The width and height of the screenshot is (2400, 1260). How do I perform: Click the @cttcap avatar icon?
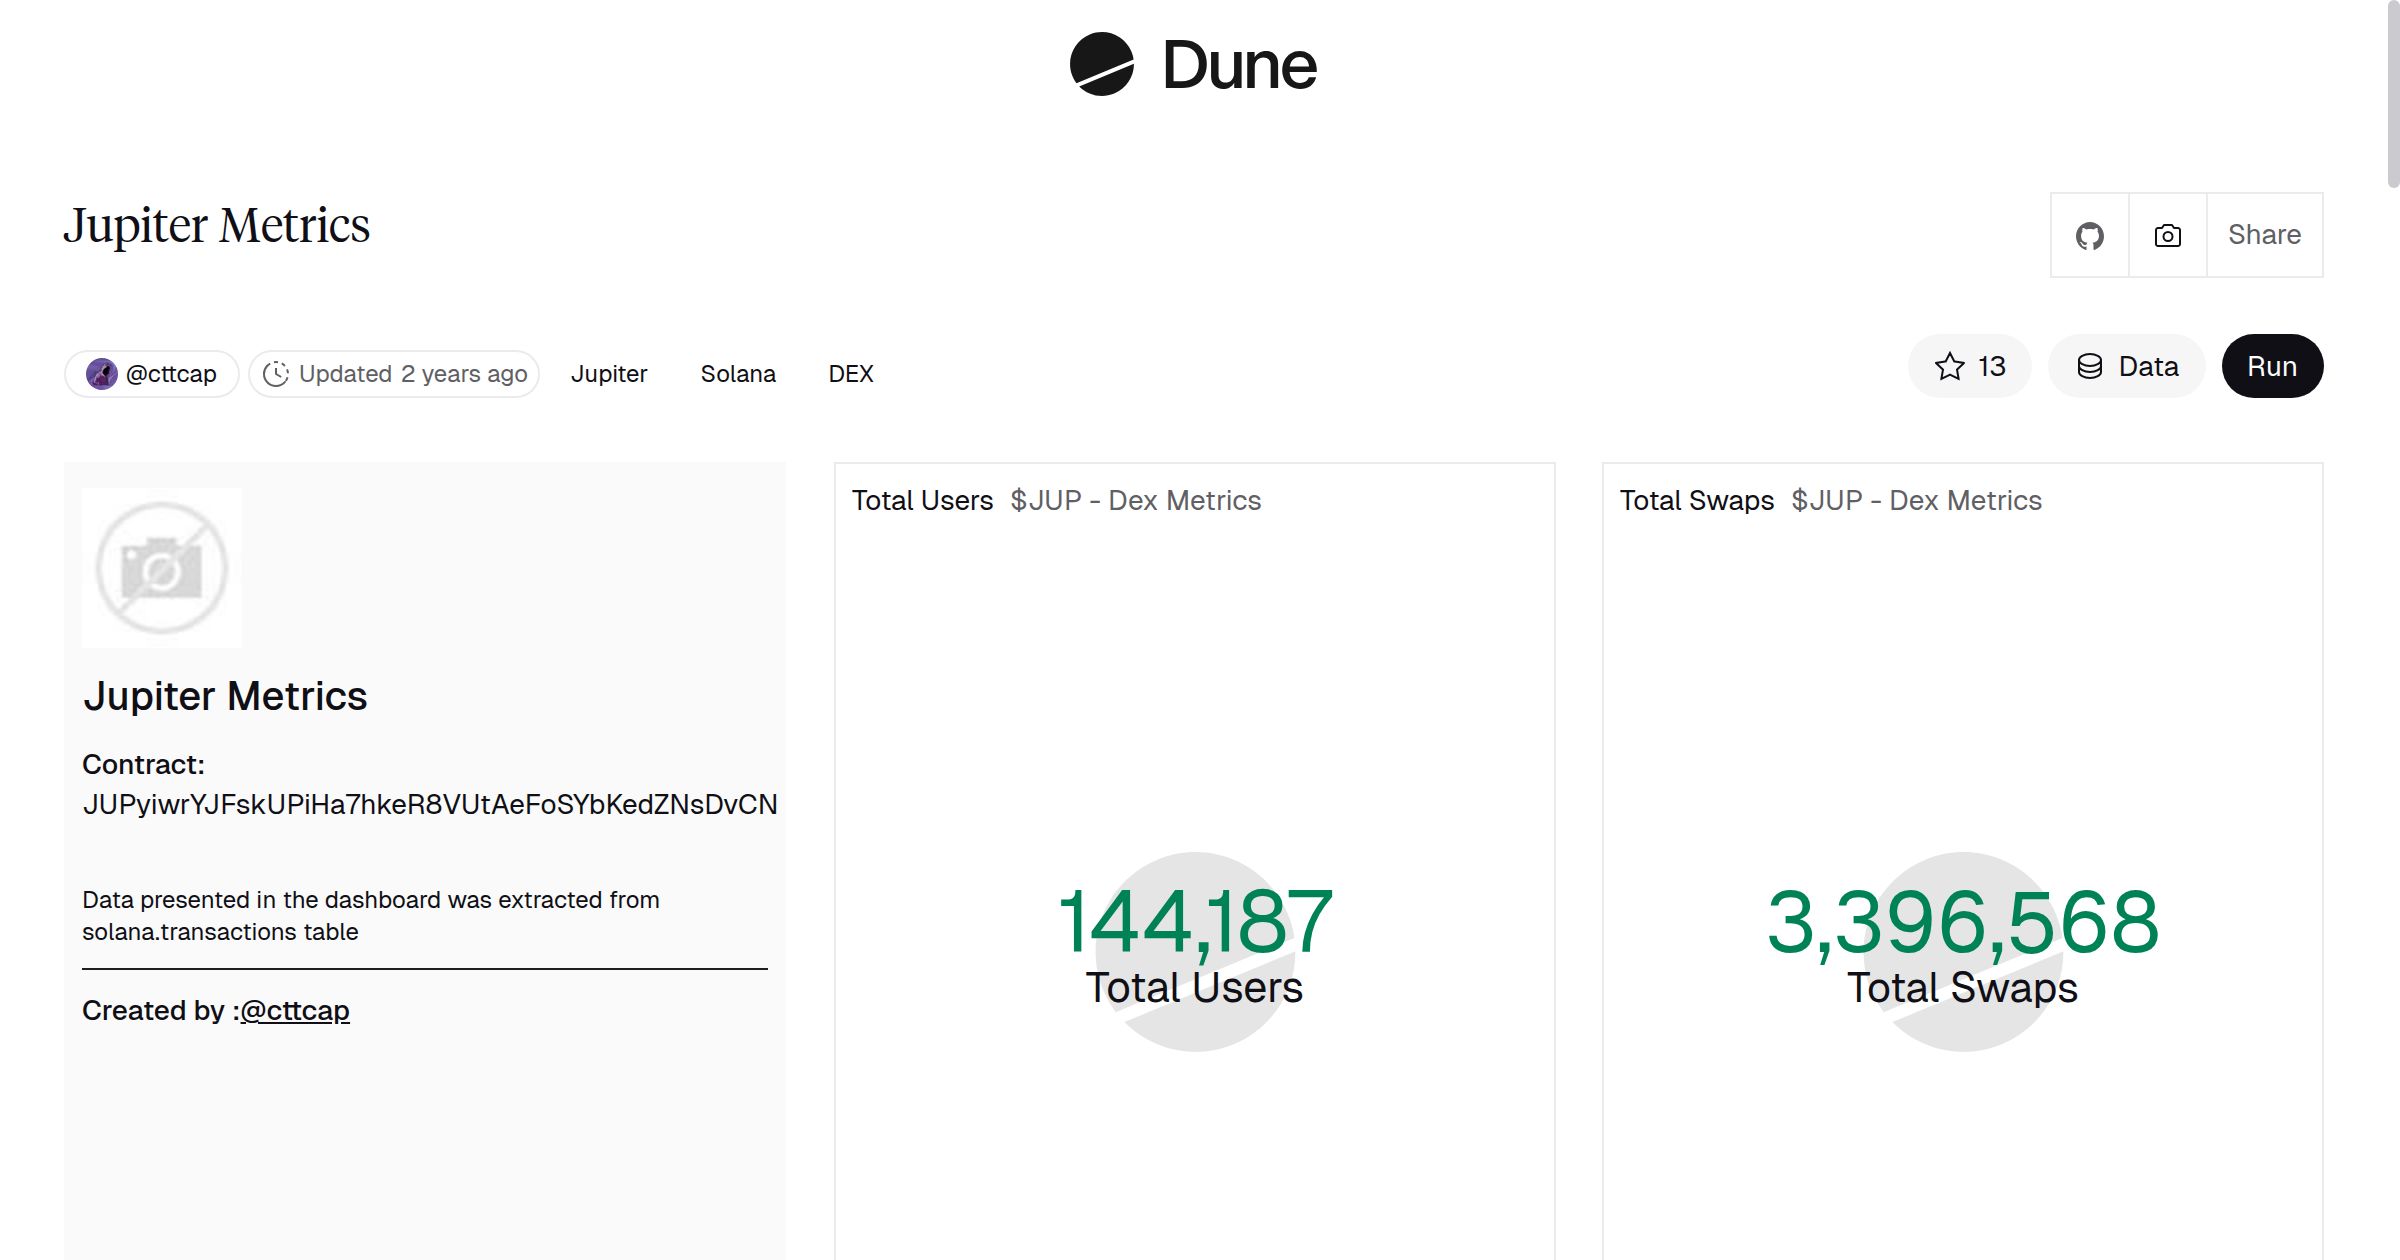coord(104,373)
